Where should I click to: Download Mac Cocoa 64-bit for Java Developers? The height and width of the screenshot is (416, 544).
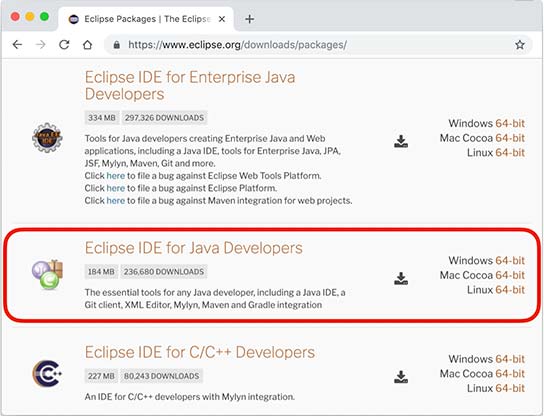tap(510, 275)
